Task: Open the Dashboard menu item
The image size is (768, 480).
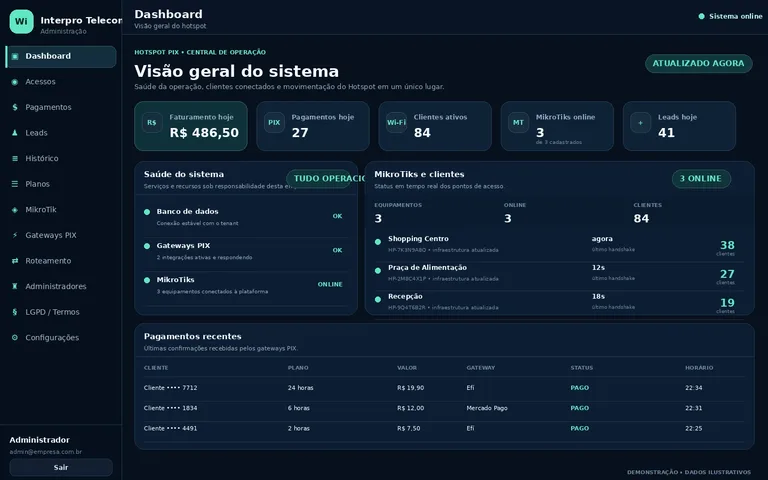Action: [x=61, y=56]
